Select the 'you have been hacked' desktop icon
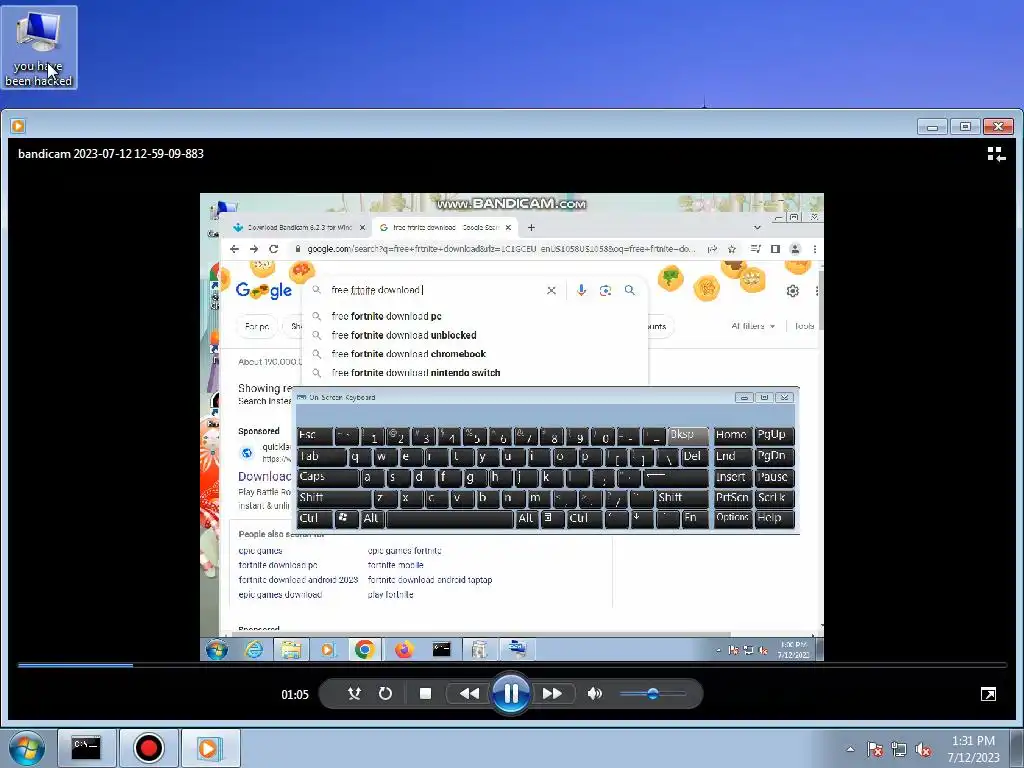This screenshot has width=1024, height=768. point(39,48)
